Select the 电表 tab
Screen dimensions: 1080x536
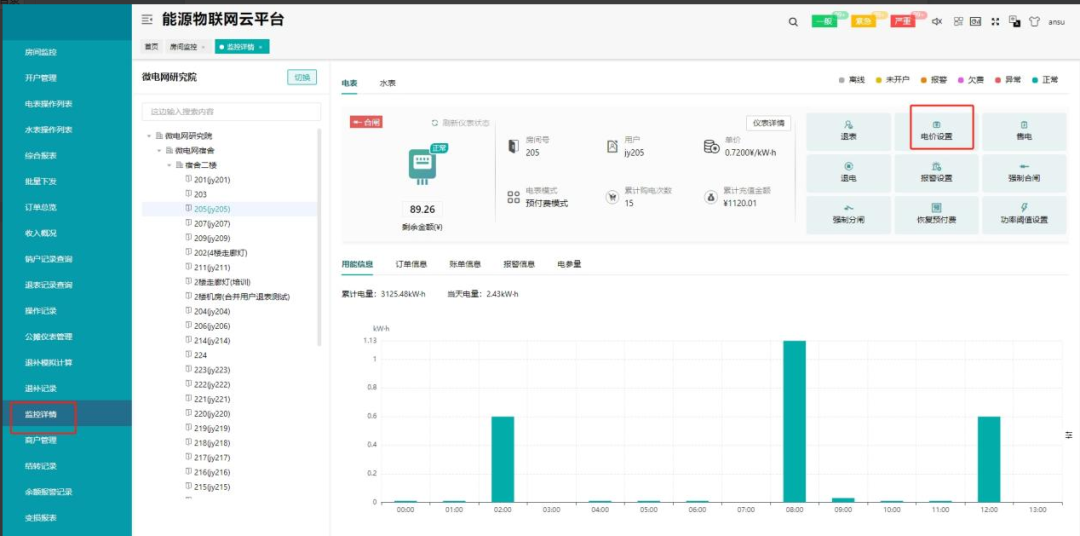pos(349,83)
